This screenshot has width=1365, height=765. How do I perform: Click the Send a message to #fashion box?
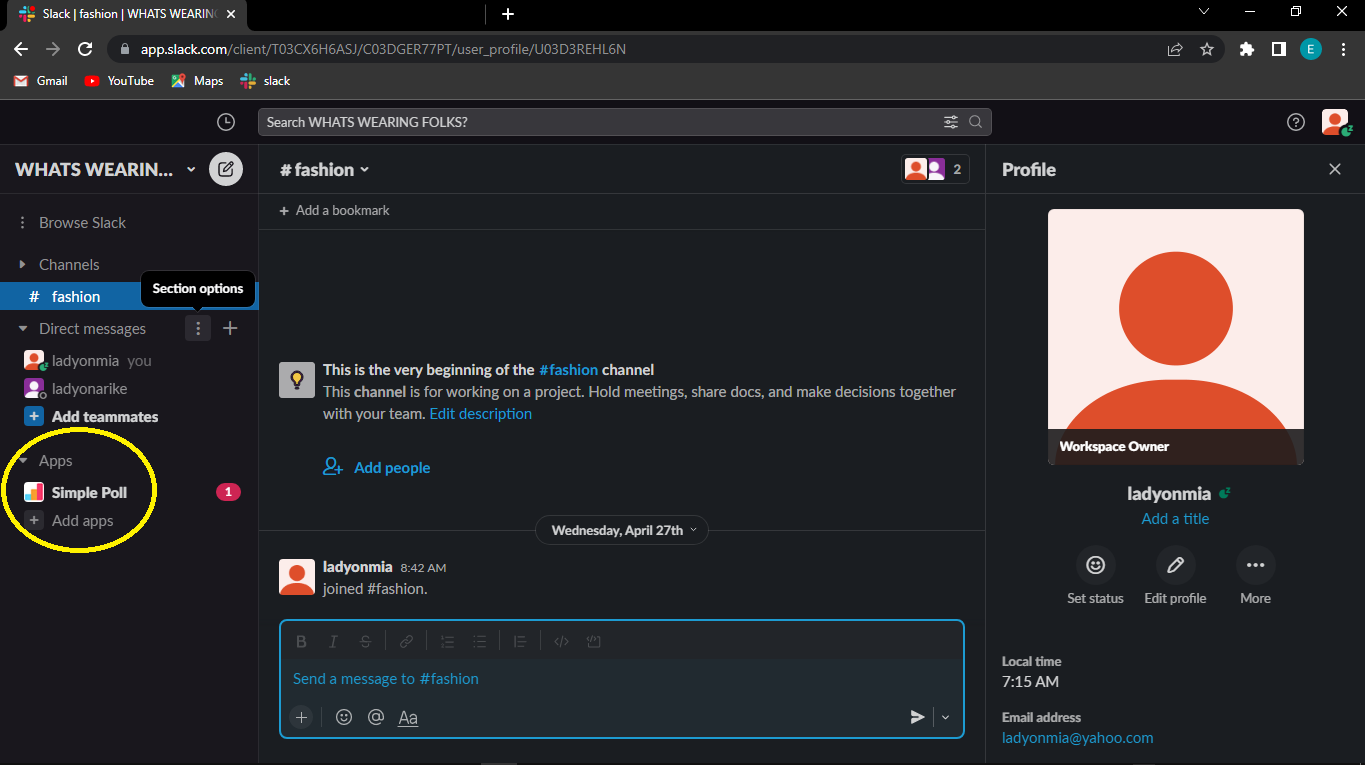(x=622, y=679)
